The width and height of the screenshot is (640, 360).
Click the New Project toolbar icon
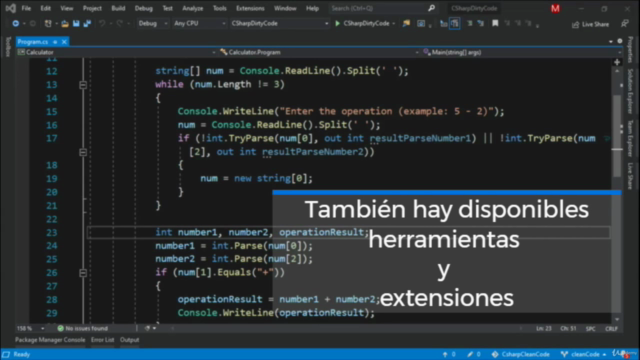(48, 24)
